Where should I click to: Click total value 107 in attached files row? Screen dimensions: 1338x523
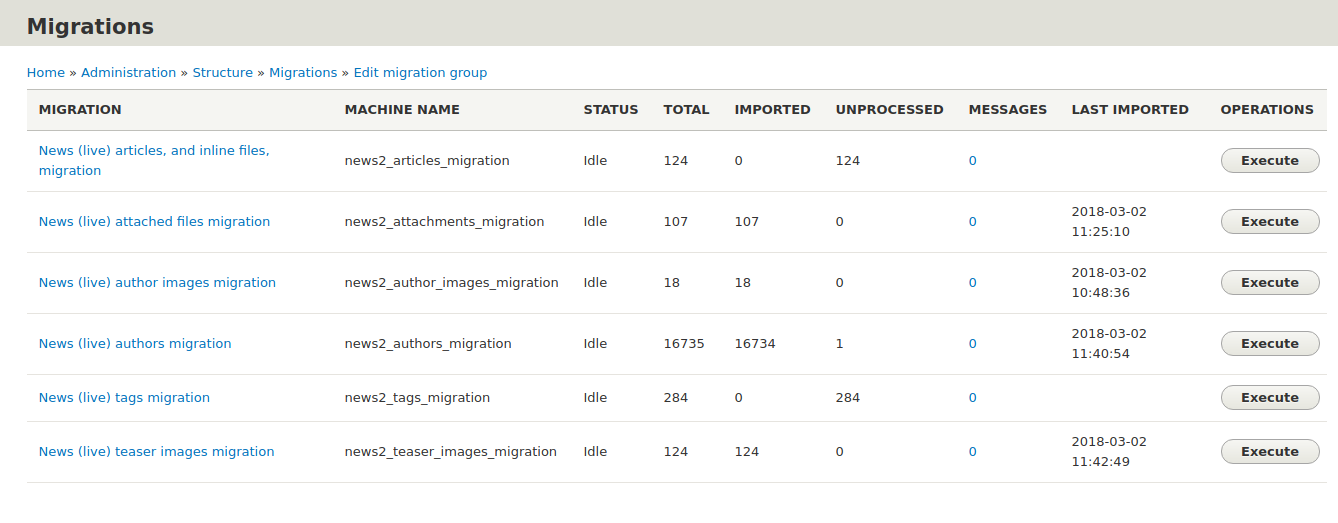676,222
